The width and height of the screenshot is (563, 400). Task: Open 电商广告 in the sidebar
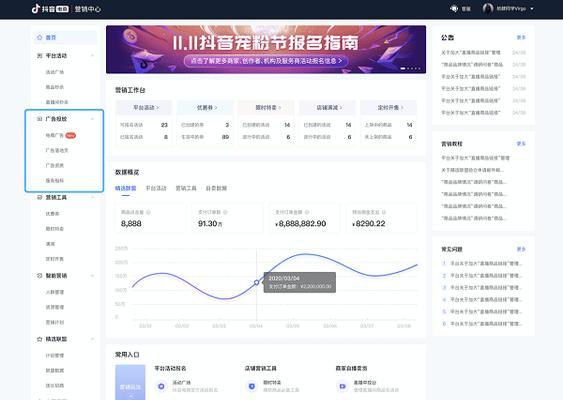55,135
